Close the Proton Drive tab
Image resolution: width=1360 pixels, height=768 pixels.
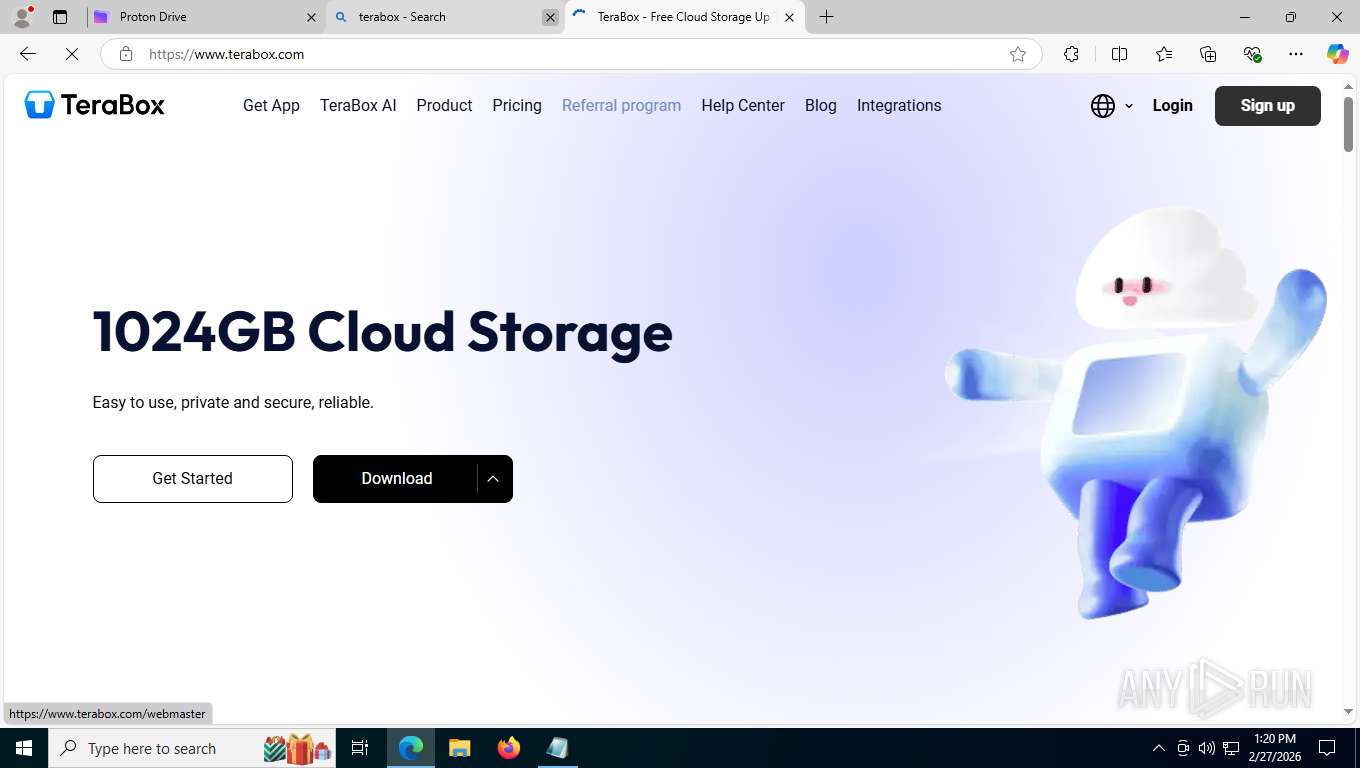coord(311,17)
